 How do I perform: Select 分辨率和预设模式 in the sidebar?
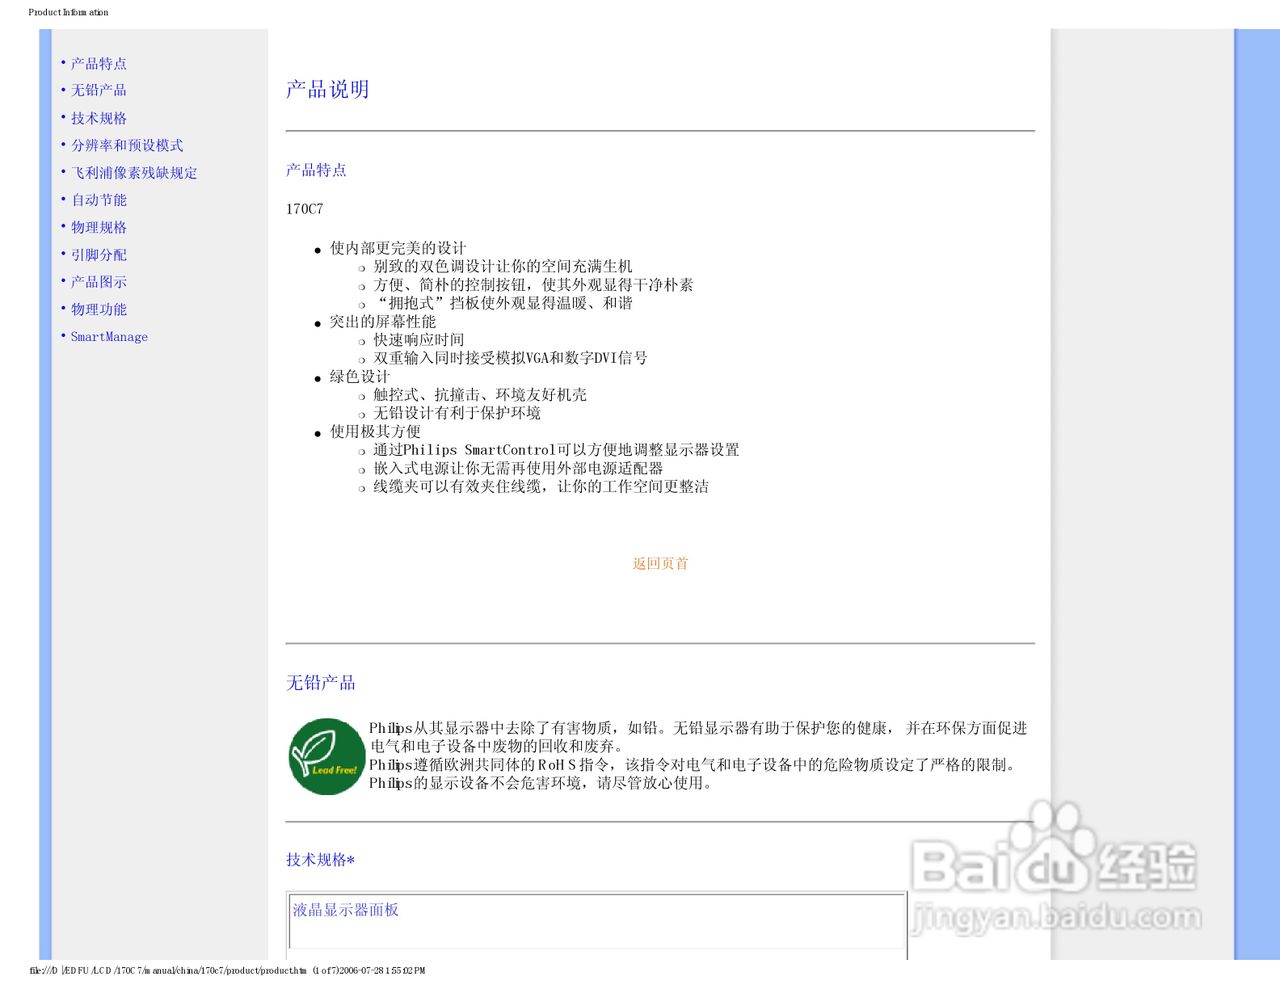[127, 146]
